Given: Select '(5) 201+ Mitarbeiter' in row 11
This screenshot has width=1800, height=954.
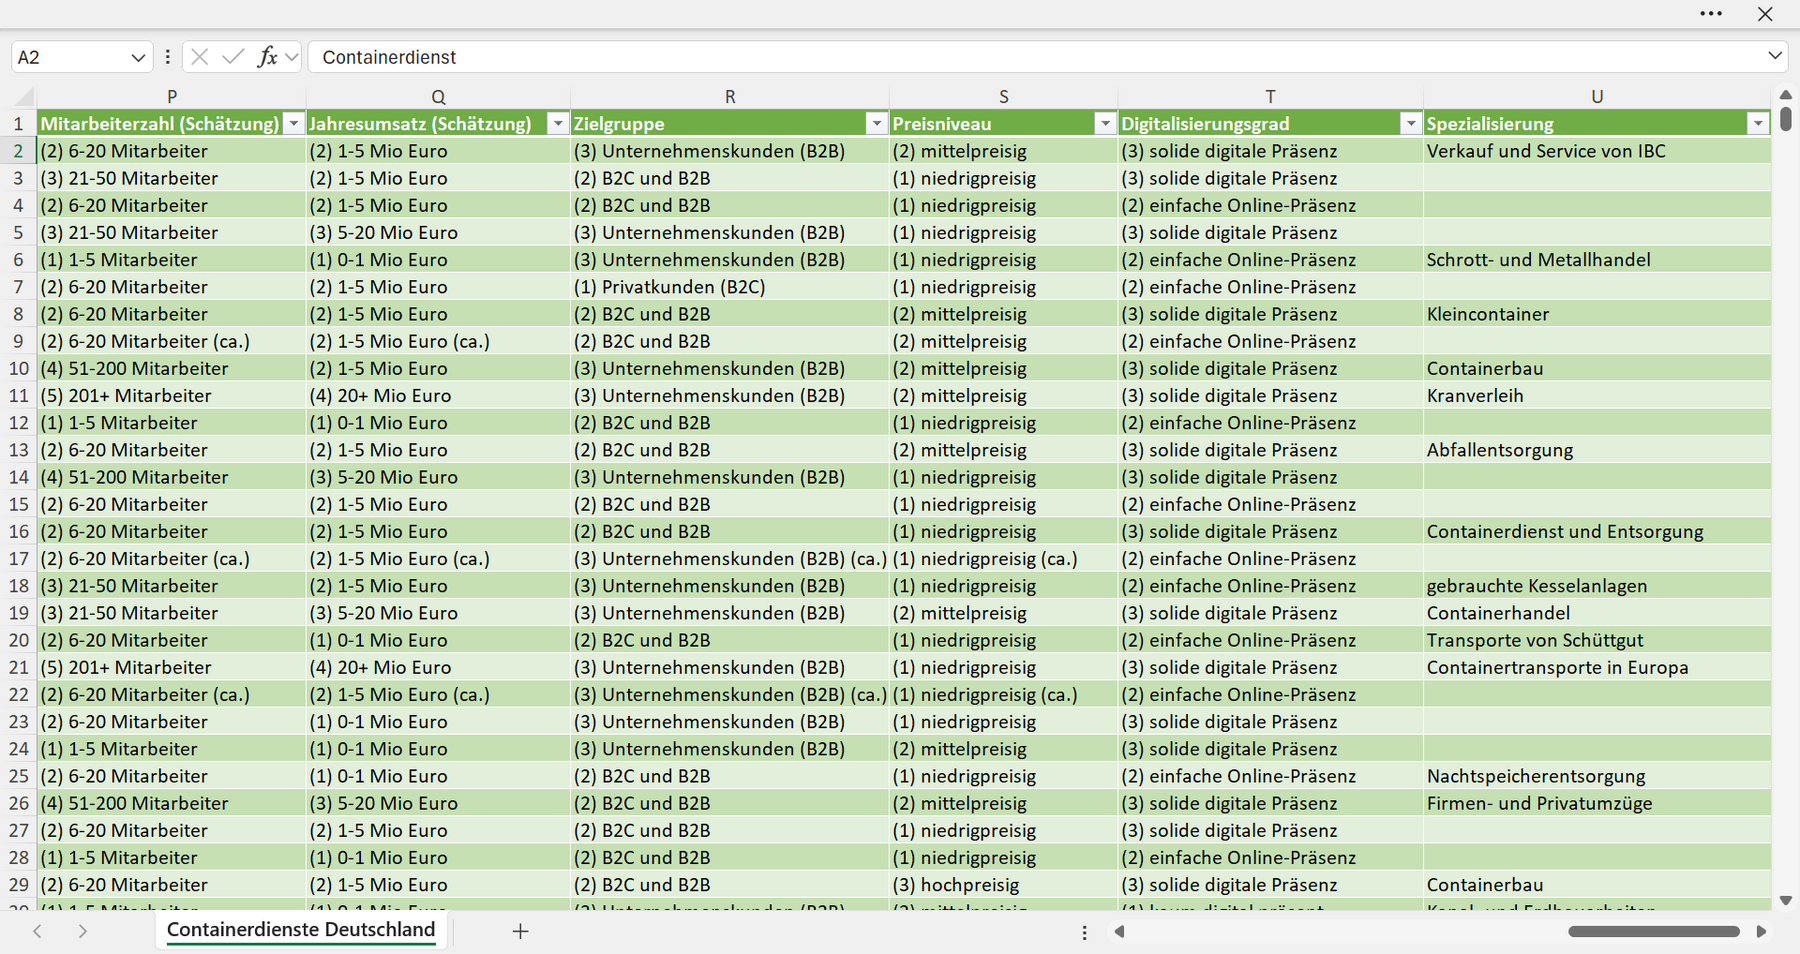Looking at the screenshot, I should pyautogui.click(x=172, y=396).
